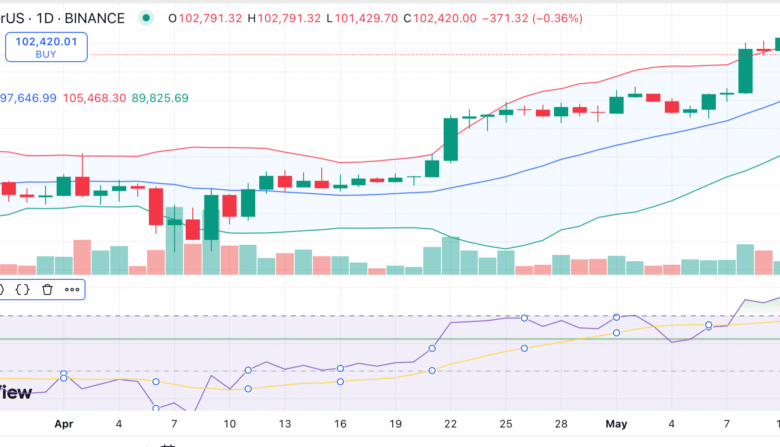Click the 102,420.01 BUY button

point(46,47)
